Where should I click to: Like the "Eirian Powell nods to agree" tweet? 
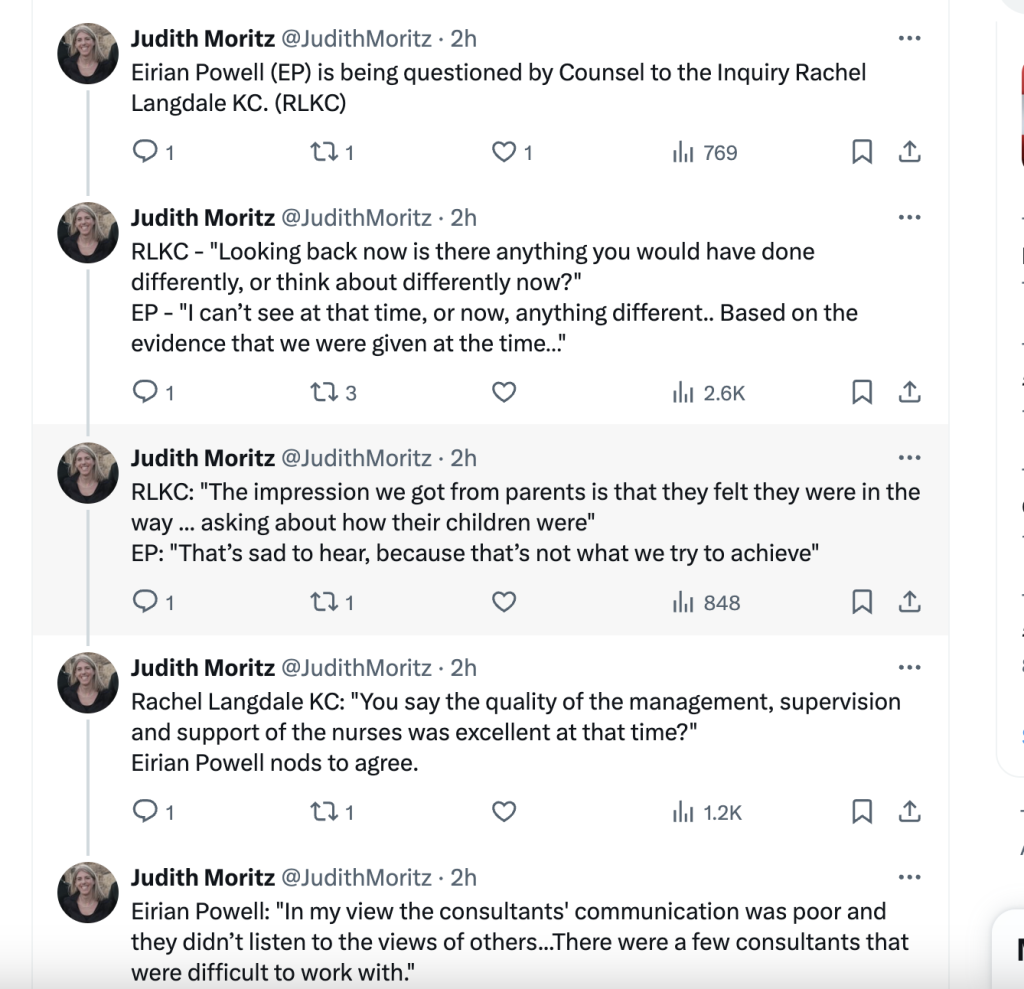(504, 812)
